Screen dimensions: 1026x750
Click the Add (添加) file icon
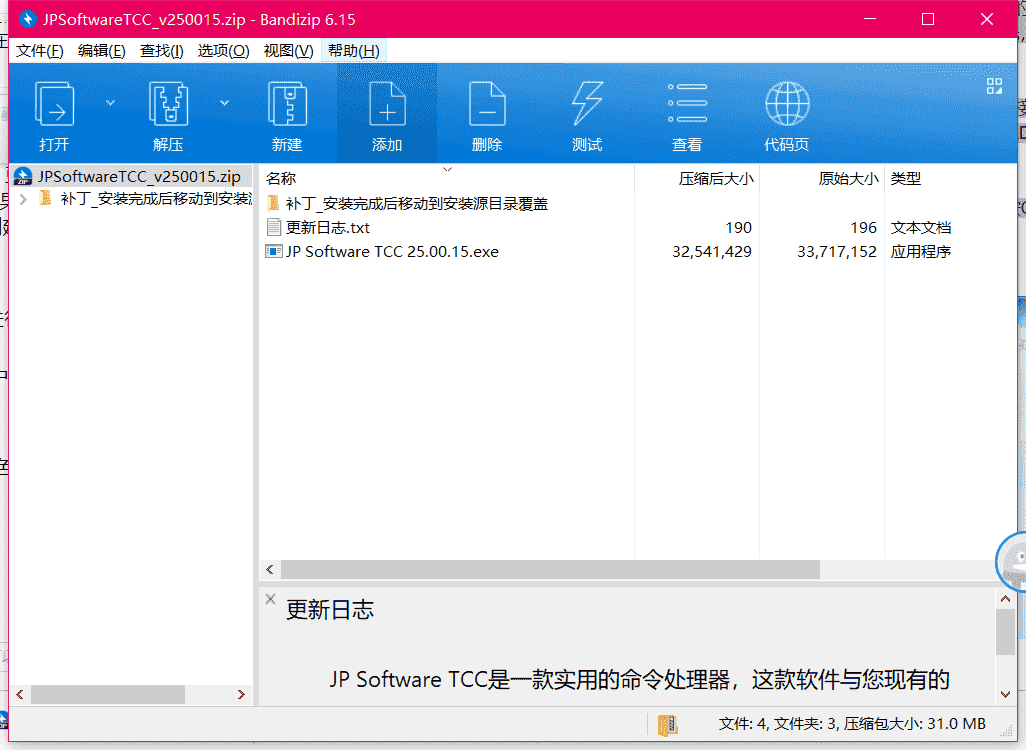pyautogui.click(x=387, y=103)
